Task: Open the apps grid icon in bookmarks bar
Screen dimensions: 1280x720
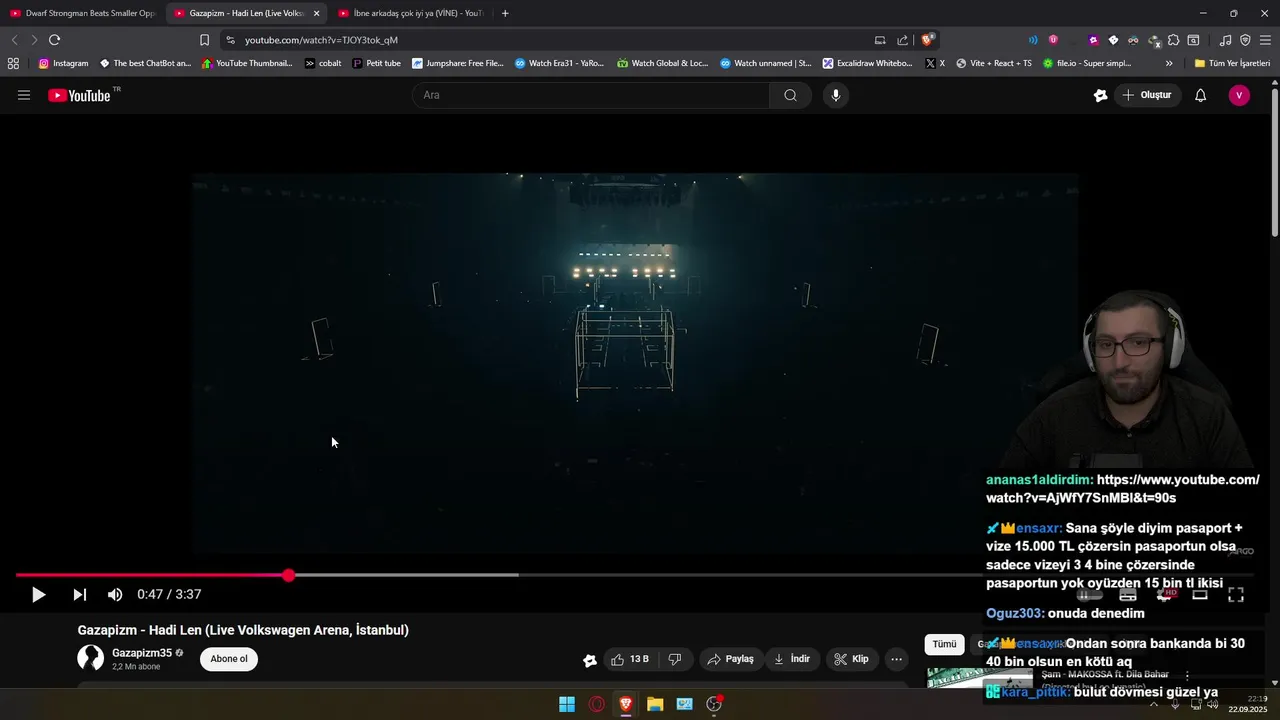Action: coord(13,63)
